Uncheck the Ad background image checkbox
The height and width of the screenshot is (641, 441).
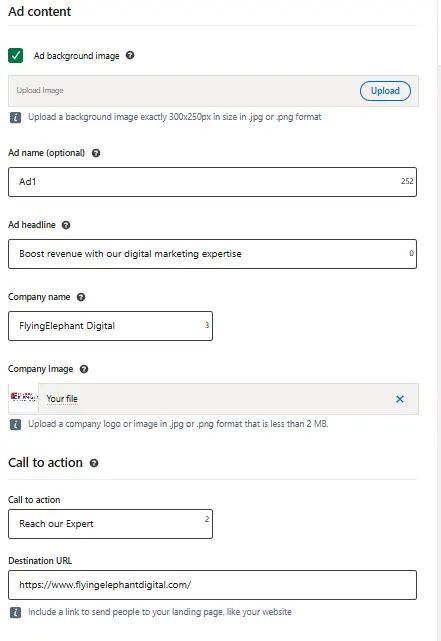(16, 55)
